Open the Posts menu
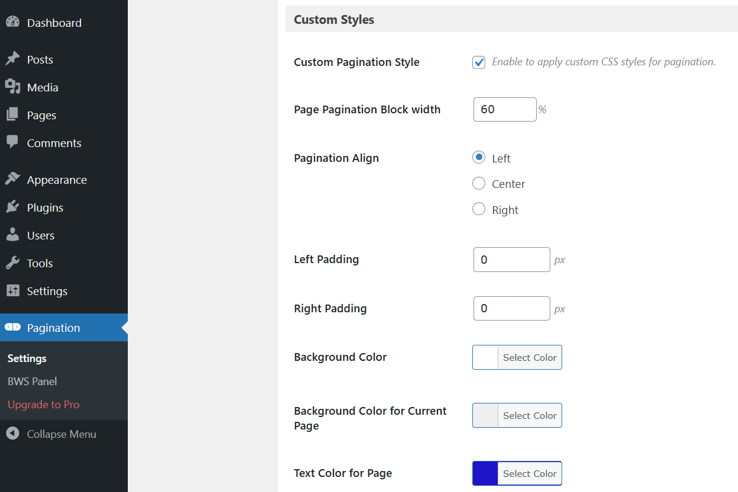This screenshot has height=492, width=738. tap(64, 59)
